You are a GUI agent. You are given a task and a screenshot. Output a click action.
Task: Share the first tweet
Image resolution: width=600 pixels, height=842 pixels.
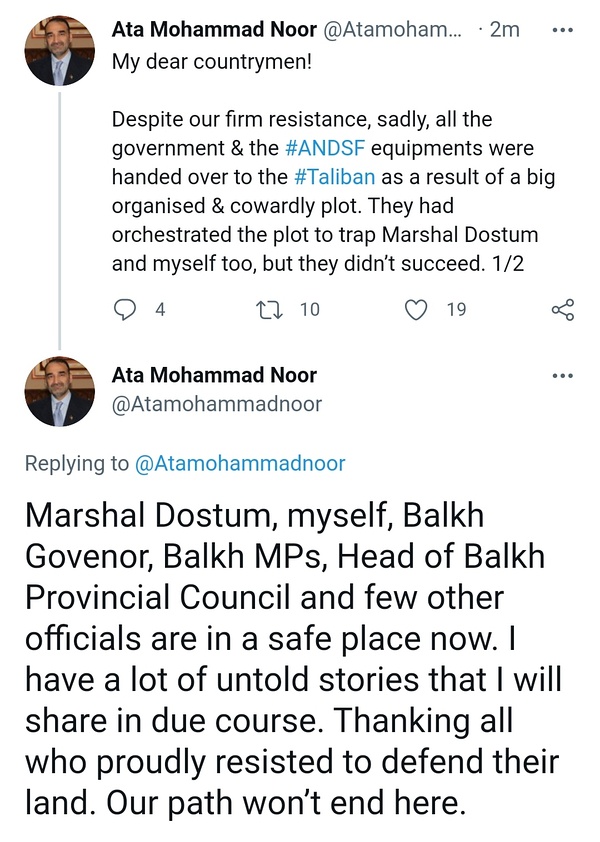[563, 309]
